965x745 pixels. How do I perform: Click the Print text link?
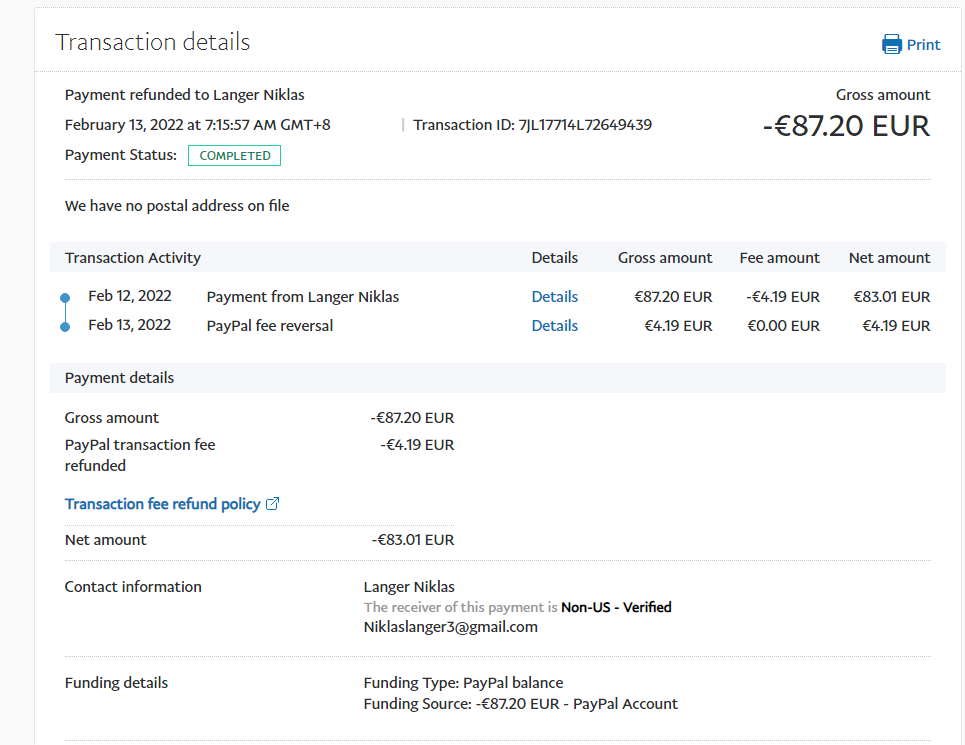click(923, 45)
